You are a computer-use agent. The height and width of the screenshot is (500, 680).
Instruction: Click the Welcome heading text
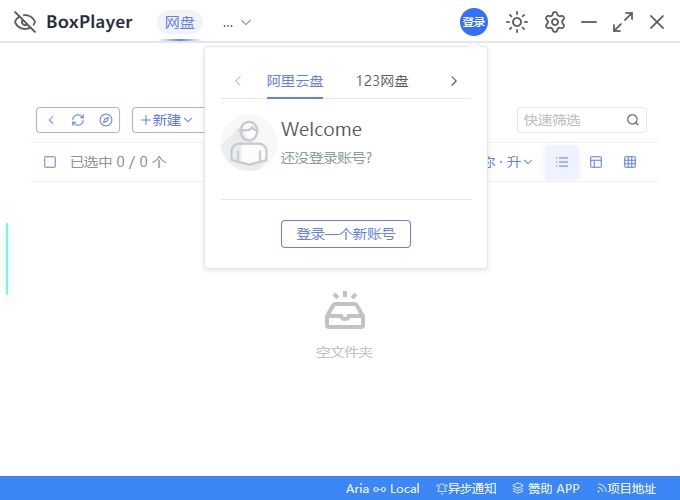tap(321, 129)
